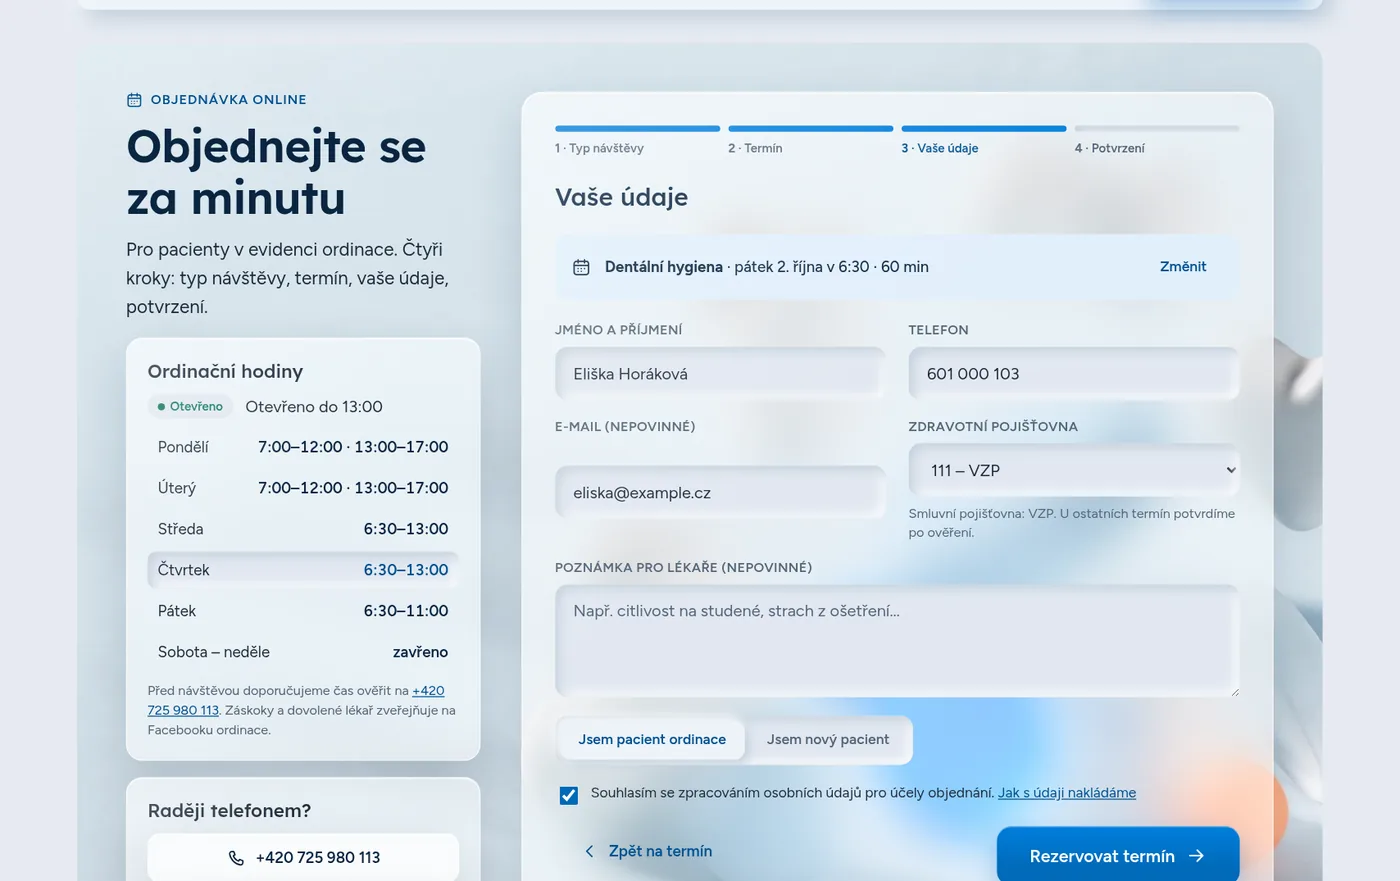This screenshot has width=1400, height=881.
Task: Go back with Zpět na termín
Action: [x=648, y=851]
